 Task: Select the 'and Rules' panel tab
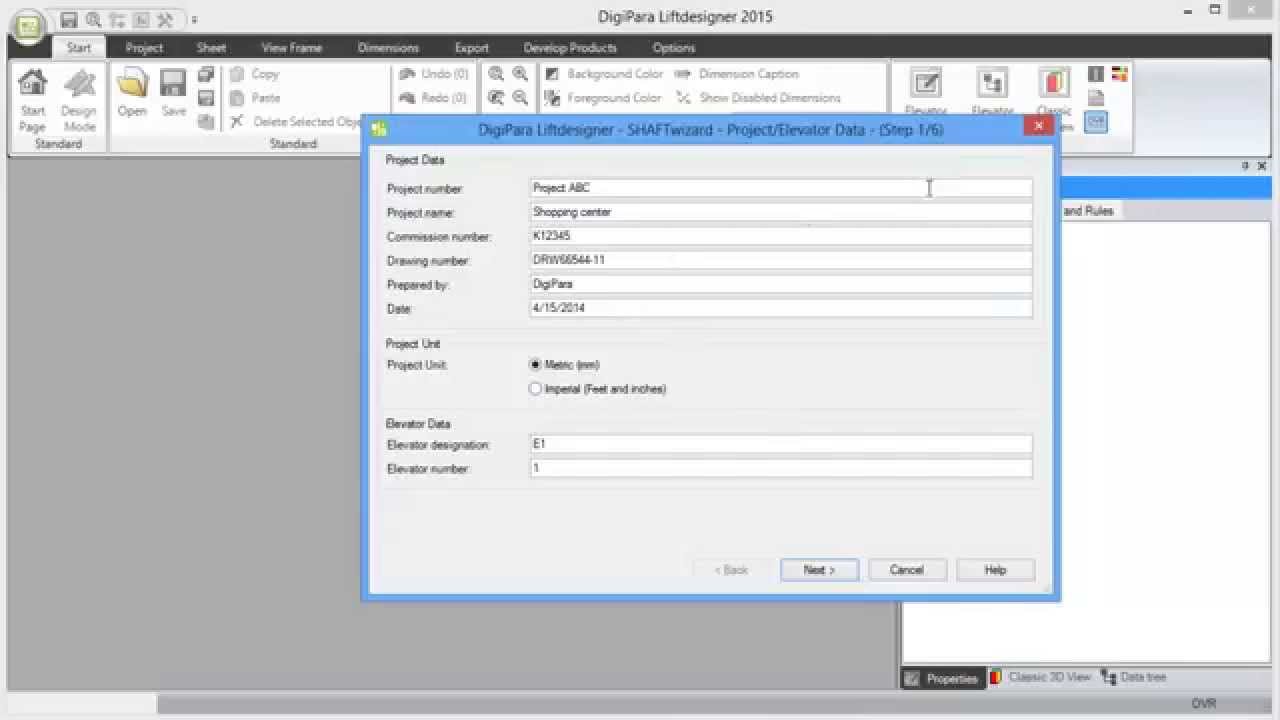tap(1090, 211)
